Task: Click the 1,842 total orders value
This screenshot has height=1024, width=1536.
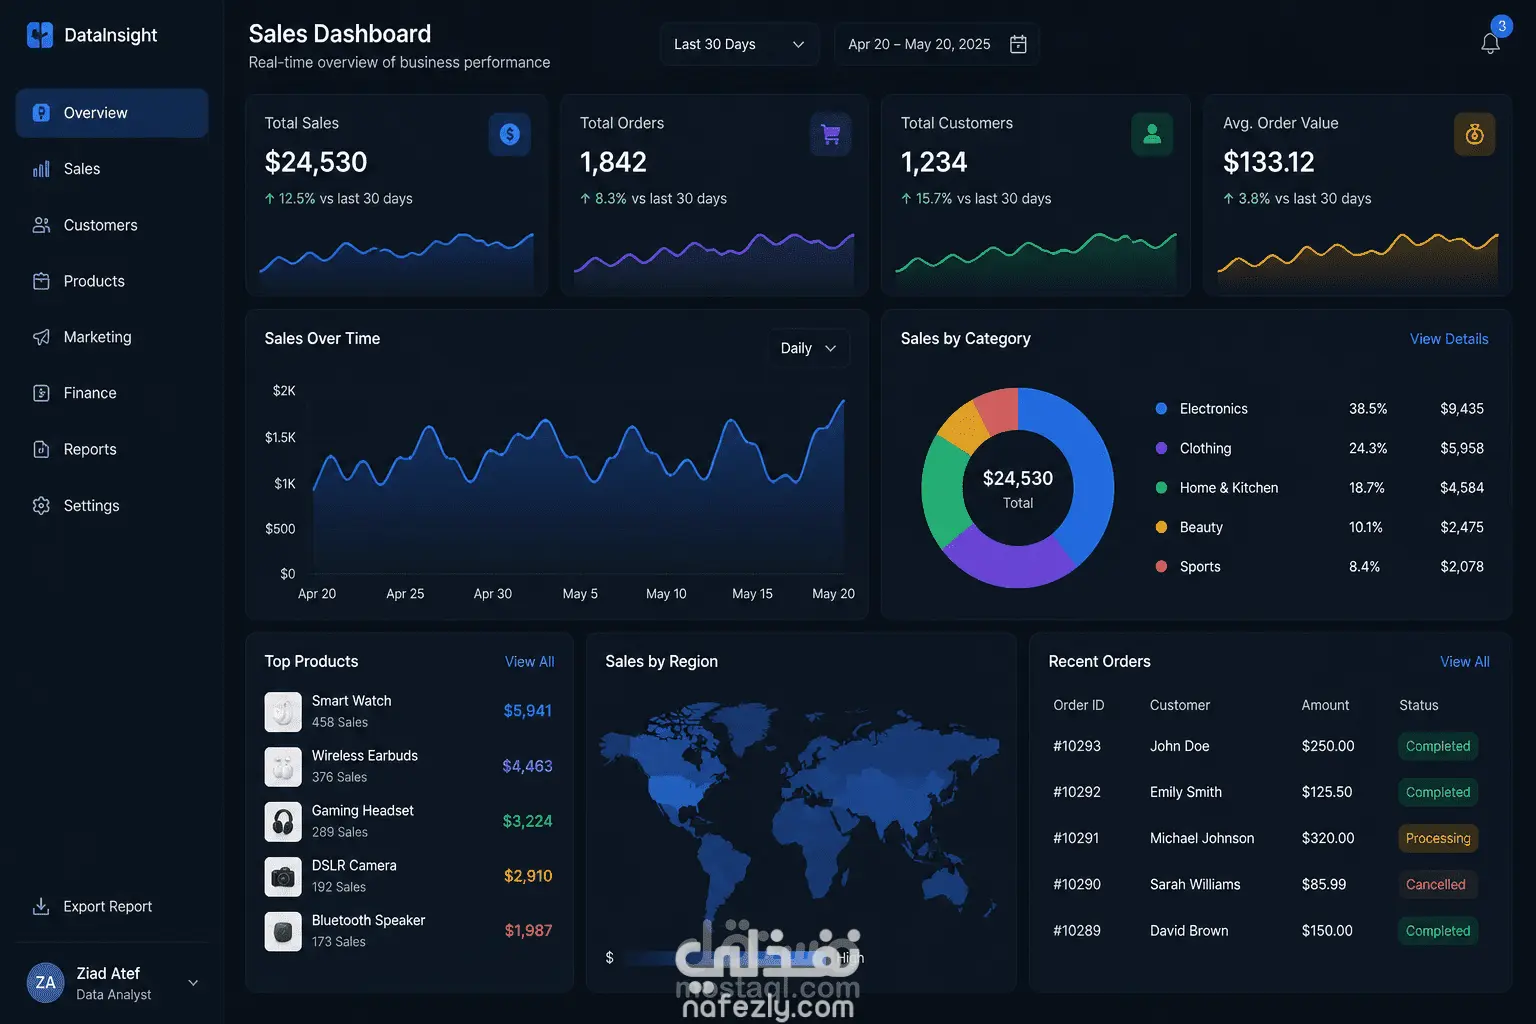Action: [x=613, y=162]
